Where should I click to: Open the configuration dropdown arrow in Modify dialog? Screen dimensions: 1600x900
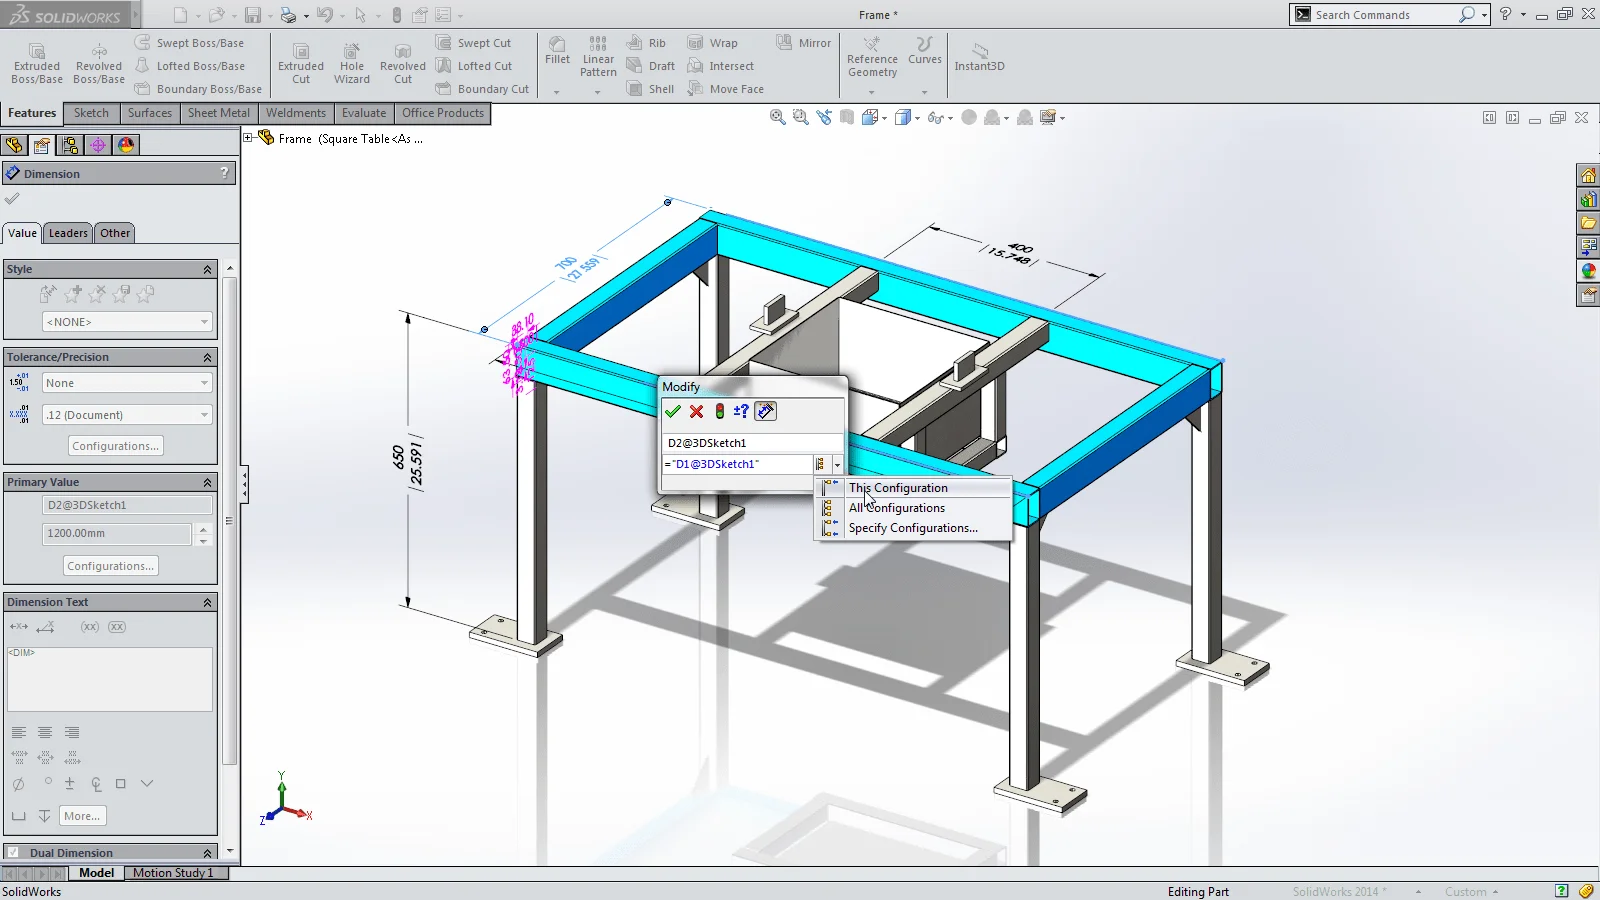838,464
